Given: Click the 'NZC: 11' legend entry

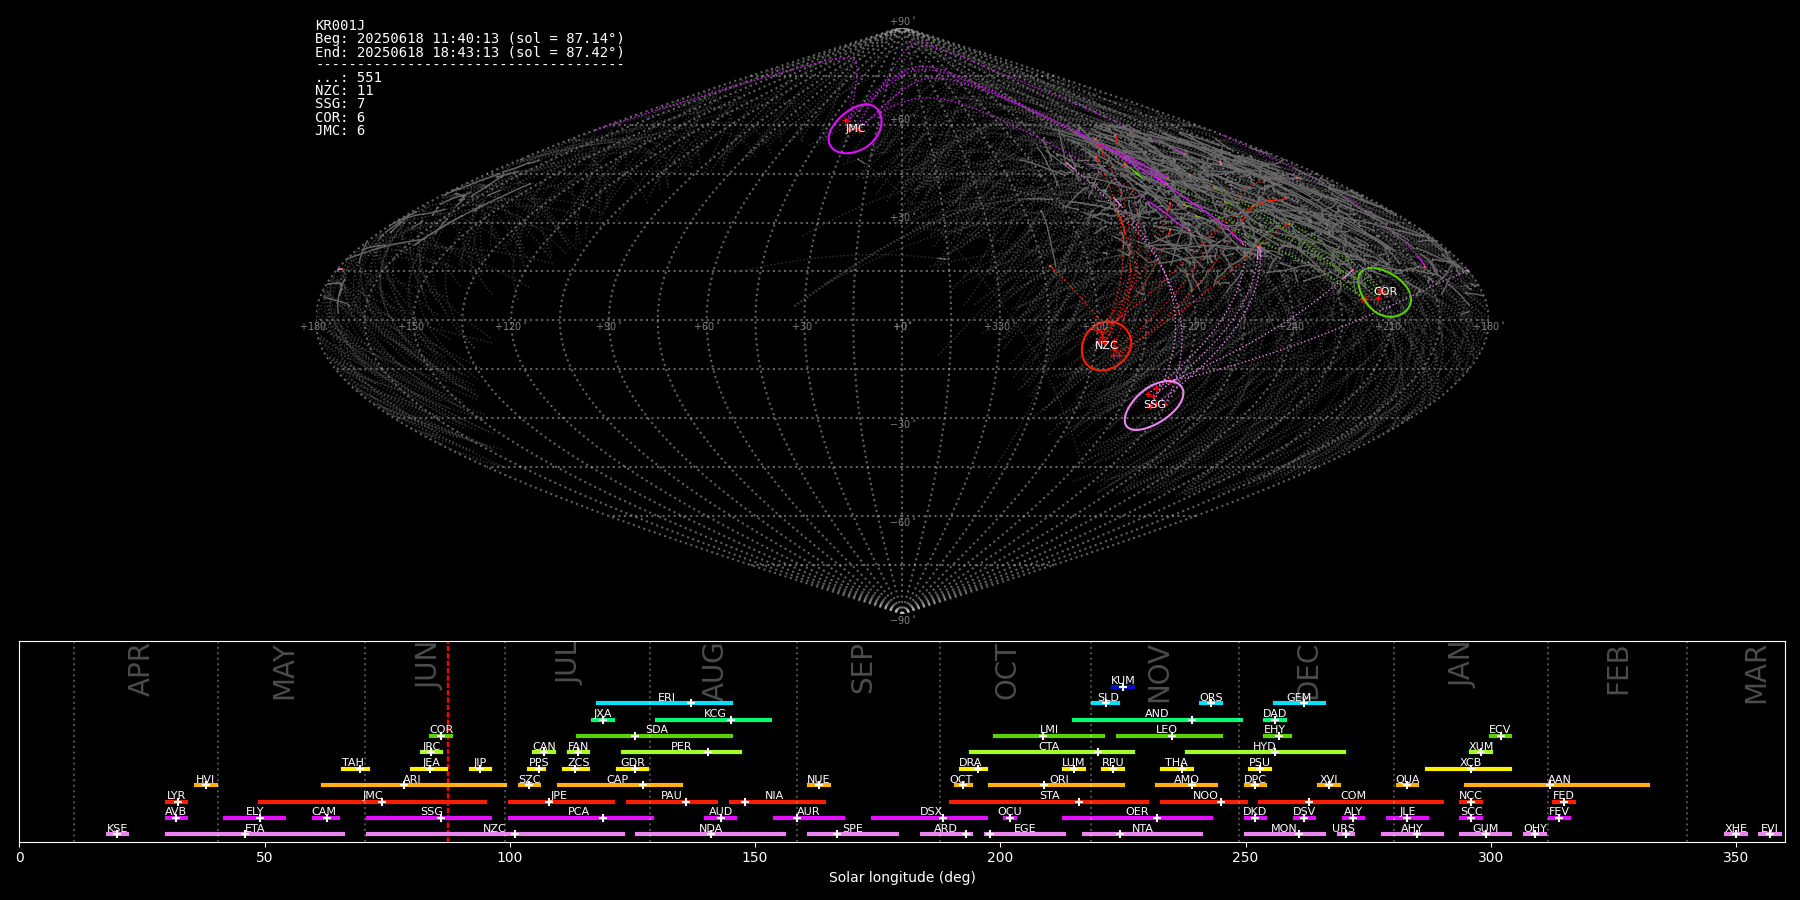Looking at the screenshot, I should coord(344,91).
